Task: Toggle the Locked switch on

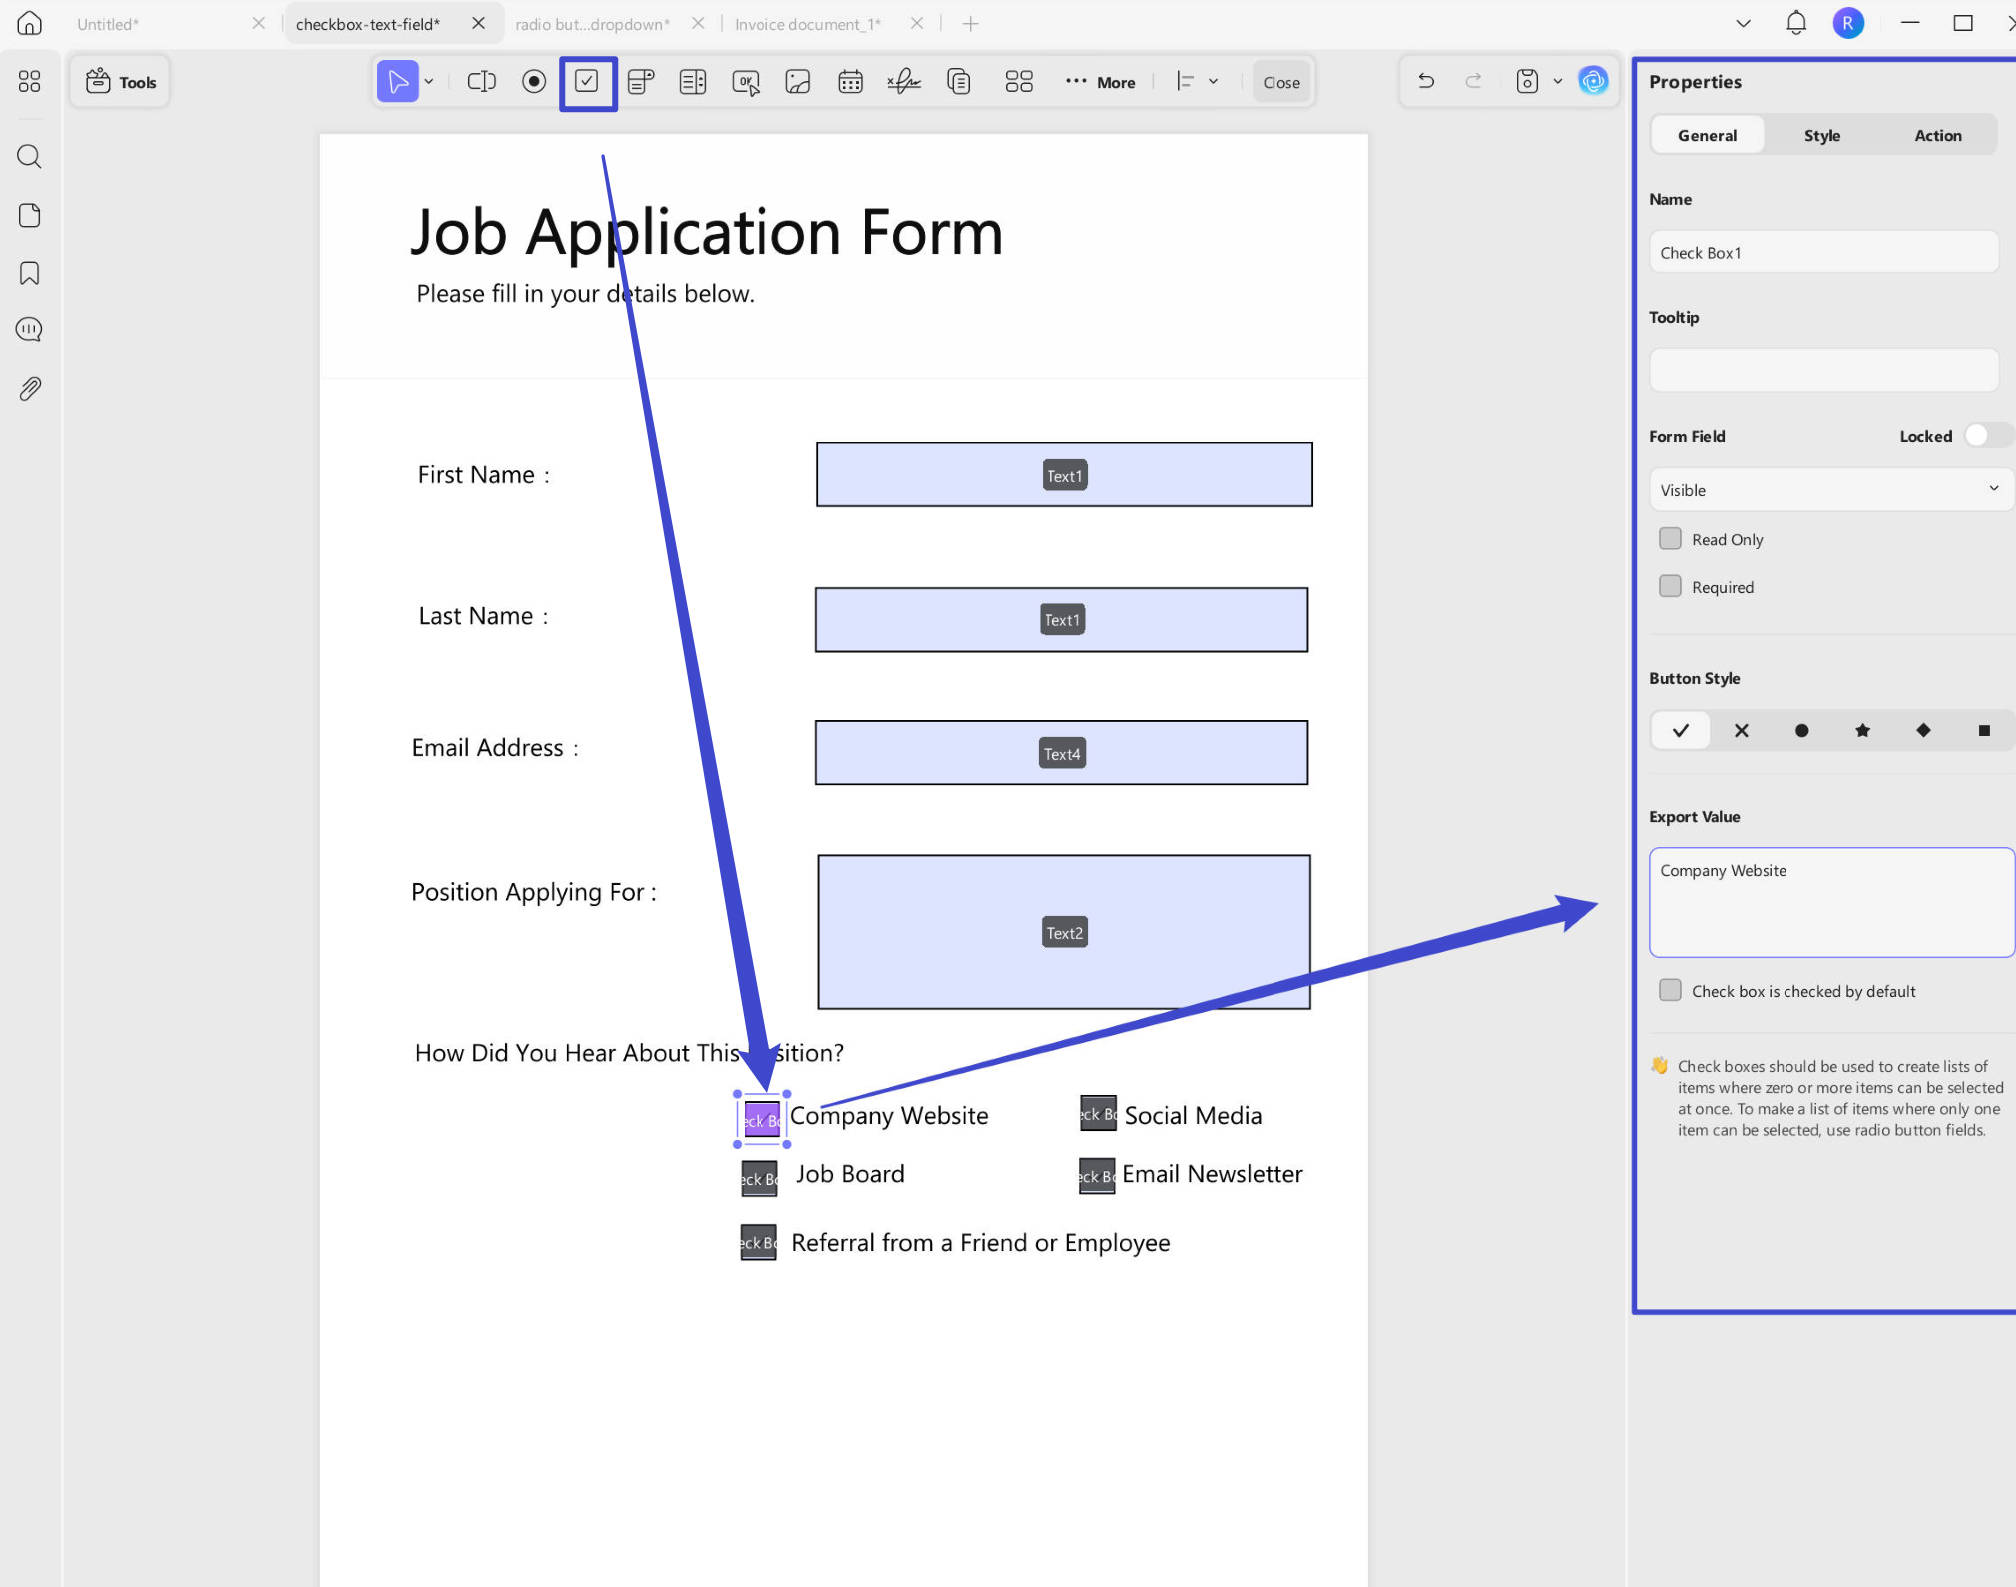Action: (1987, 436)
